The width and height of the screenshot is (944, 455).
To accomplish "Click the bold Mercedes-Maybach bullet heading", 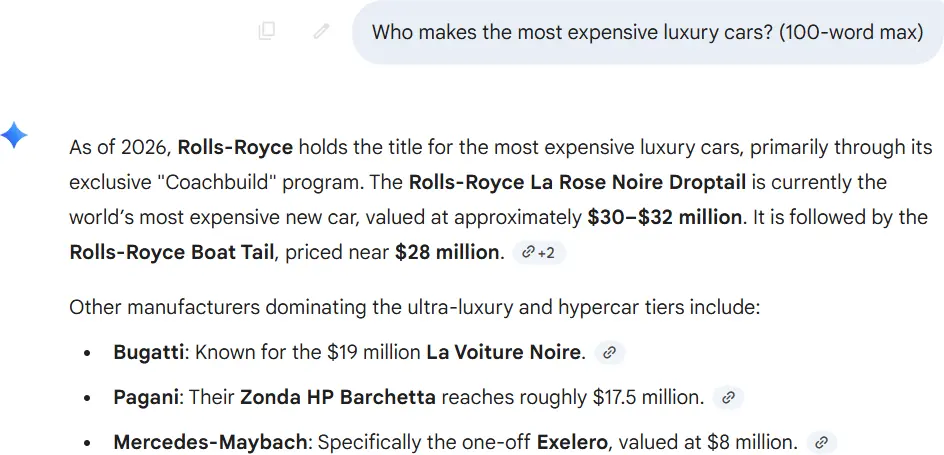I will click(x=211, y=442).
